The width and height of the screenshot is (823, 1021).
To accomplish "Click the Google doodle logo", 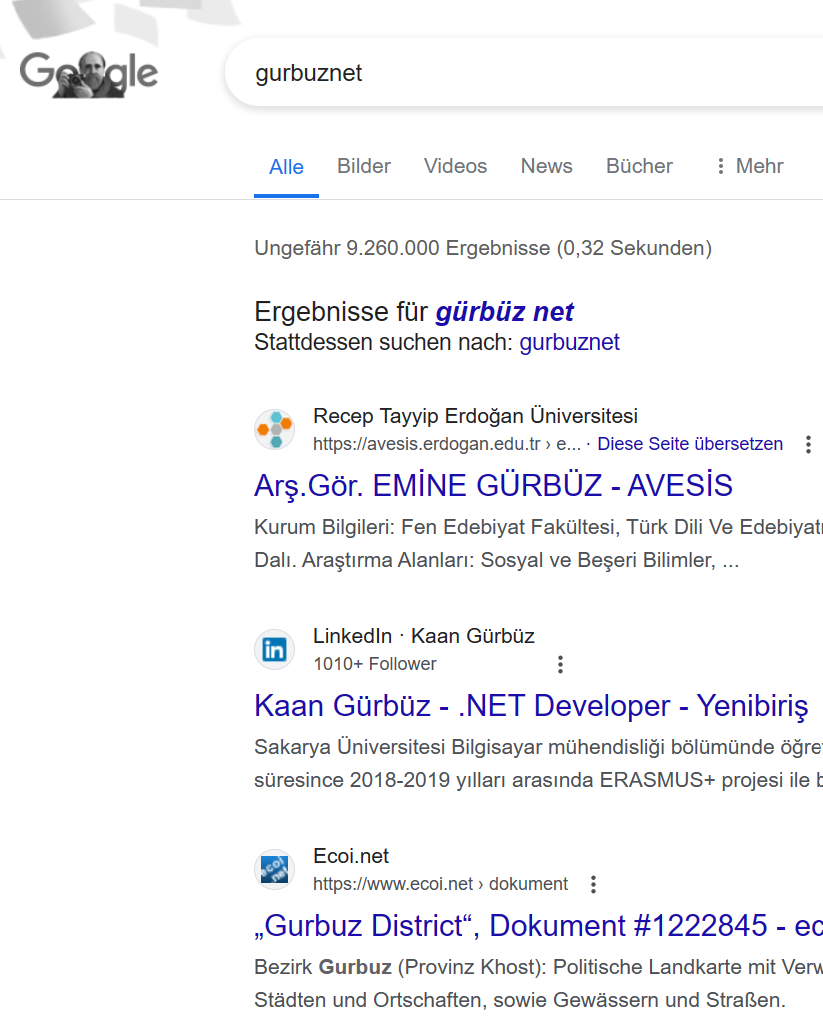I will pos(89,74).
